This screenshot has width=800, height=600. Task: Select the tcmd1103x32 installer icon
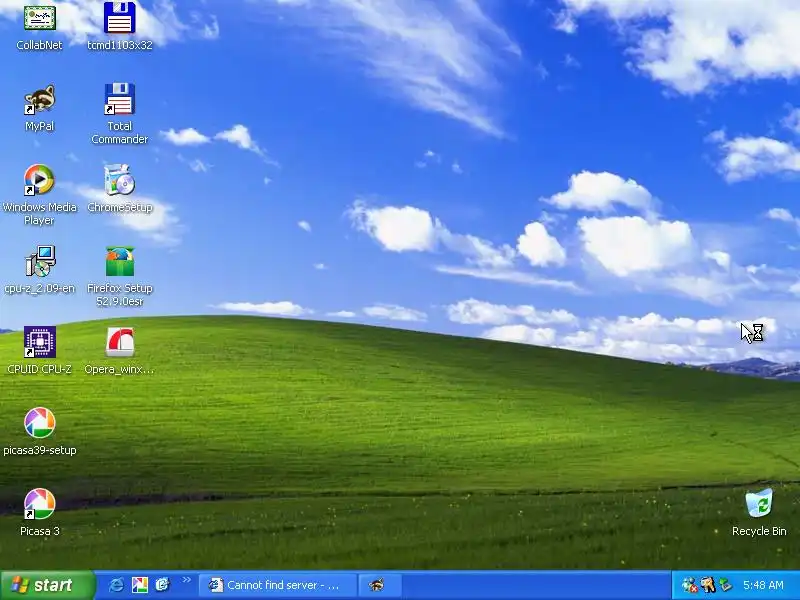coord(119,26)
